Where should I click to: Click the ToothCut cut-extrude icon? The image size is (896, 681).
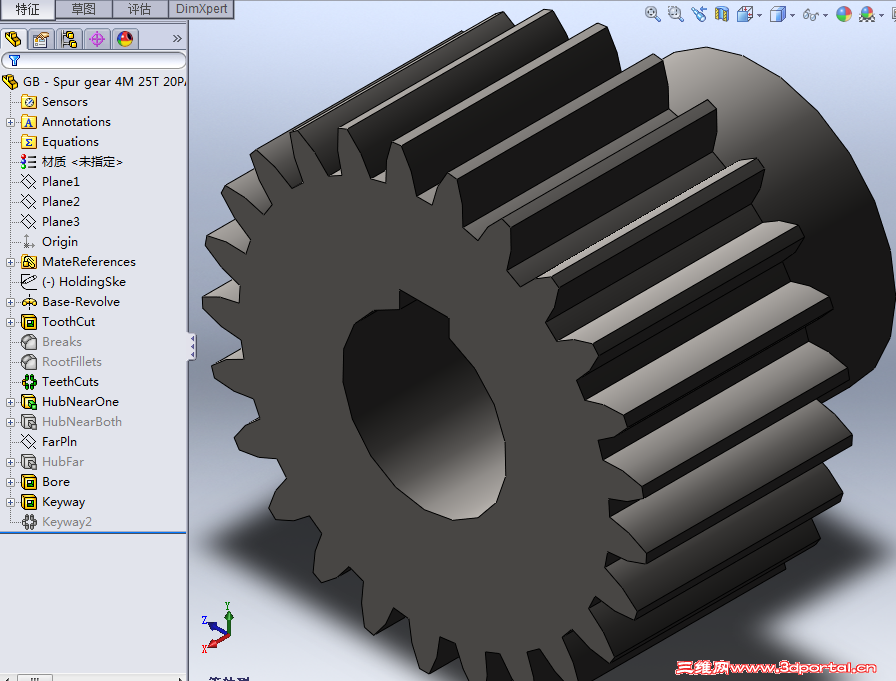(29, 322)
